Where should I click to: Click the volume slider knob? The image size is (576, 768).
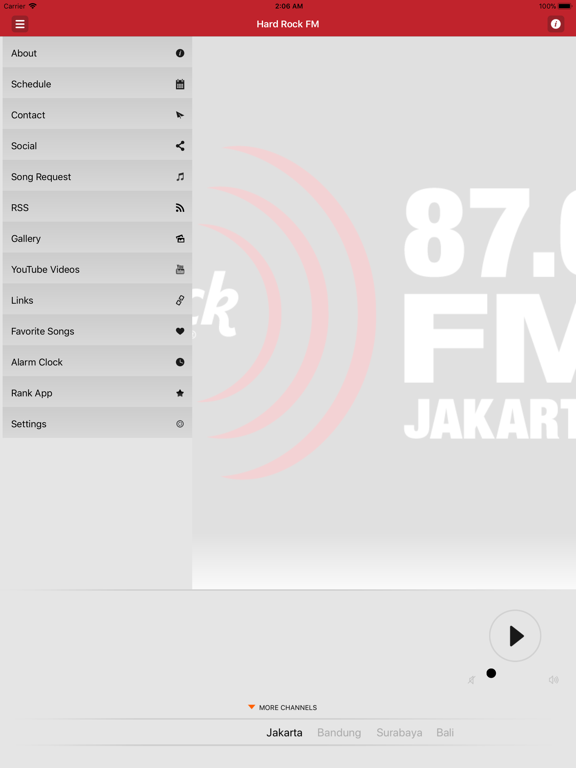(x=491, y=673)
